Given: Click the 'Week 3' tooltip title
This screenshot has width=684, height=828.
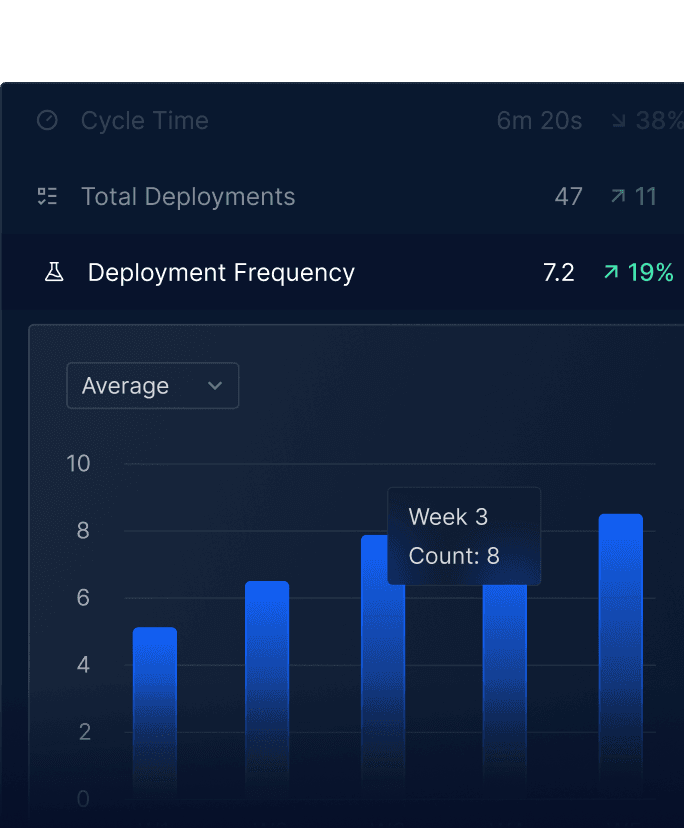Looking at the screenshot, I should pos(448,517).
